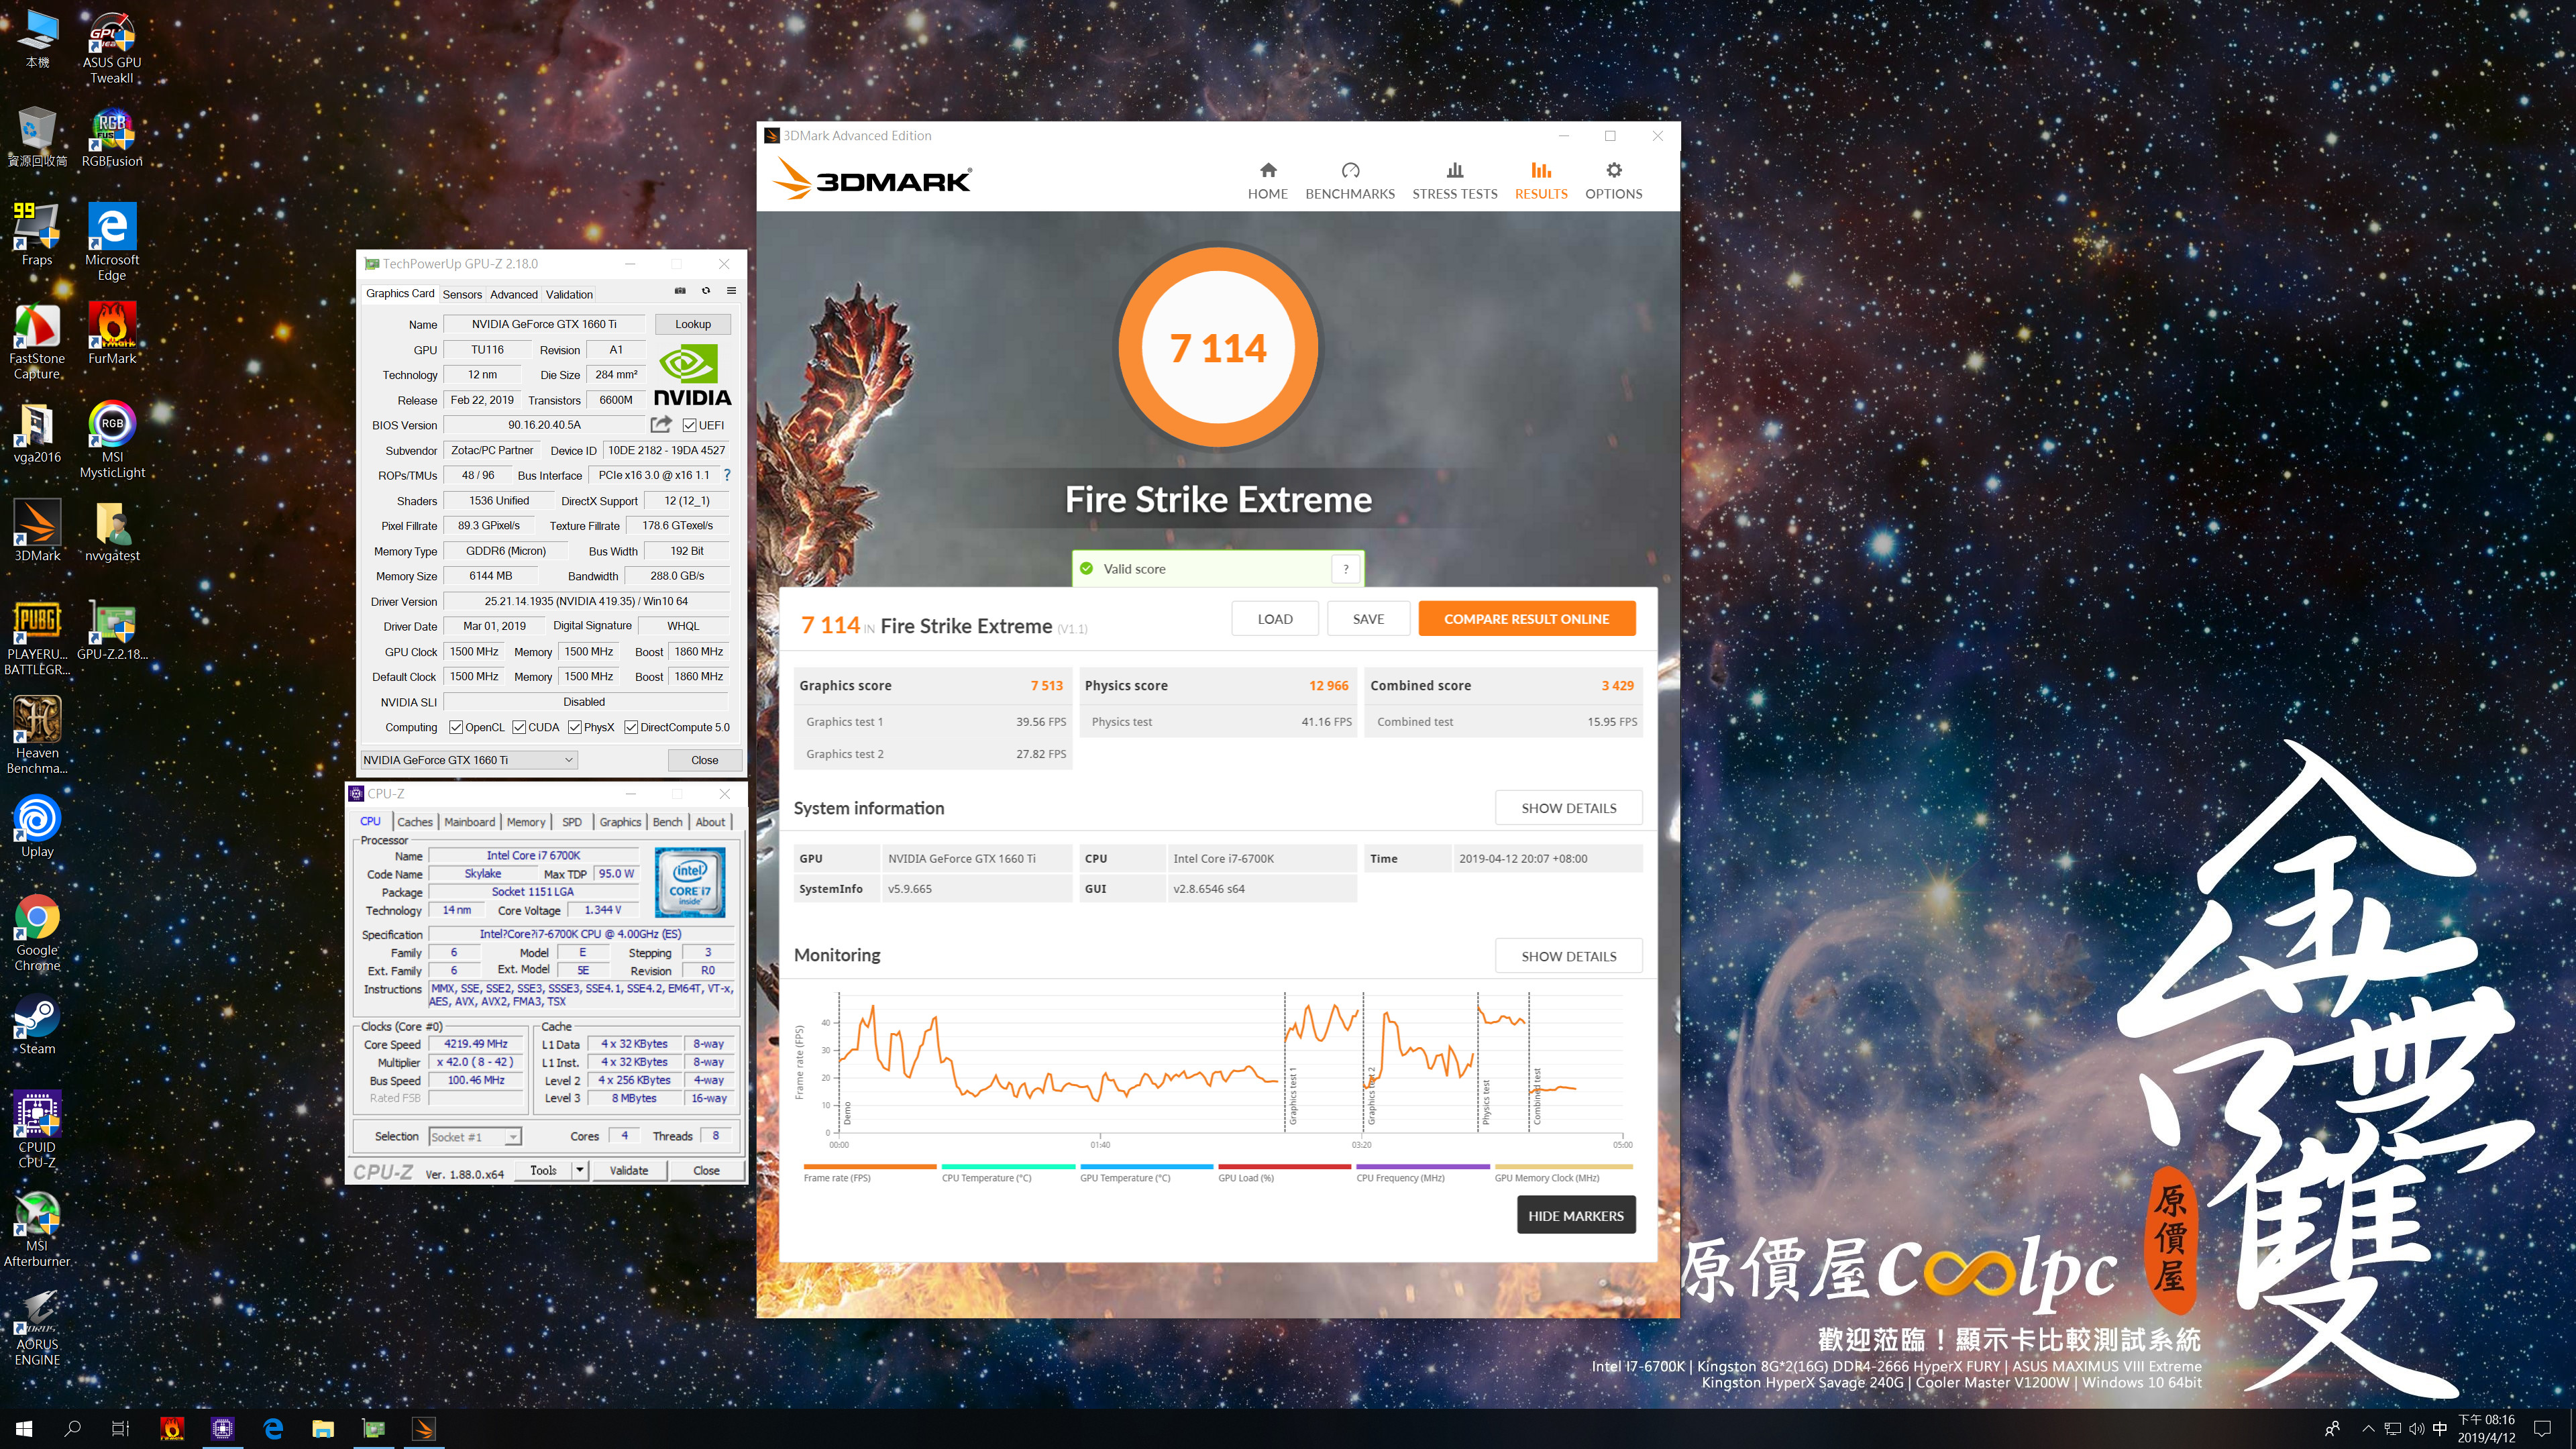Open ASUS GPU TweakII desktop icon
The width and height of the screenshot is (2576, 1449).
[x=112, y=48]
